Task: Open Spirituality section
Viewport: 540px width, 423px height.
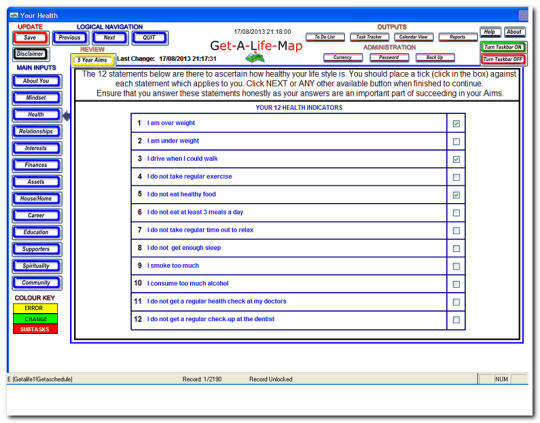Action: pyautogui.click(x=37, y=266)
